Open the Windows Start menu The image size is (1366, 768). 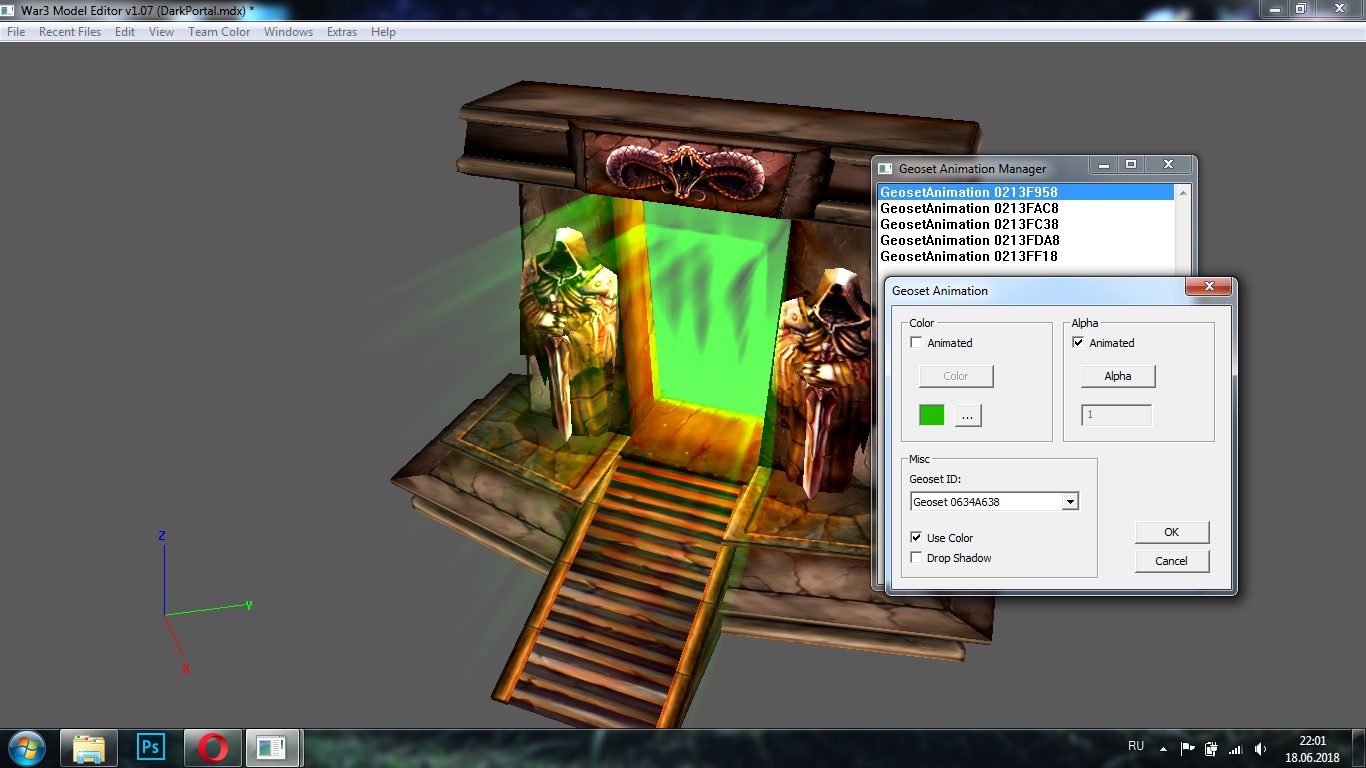click(26, 748)
